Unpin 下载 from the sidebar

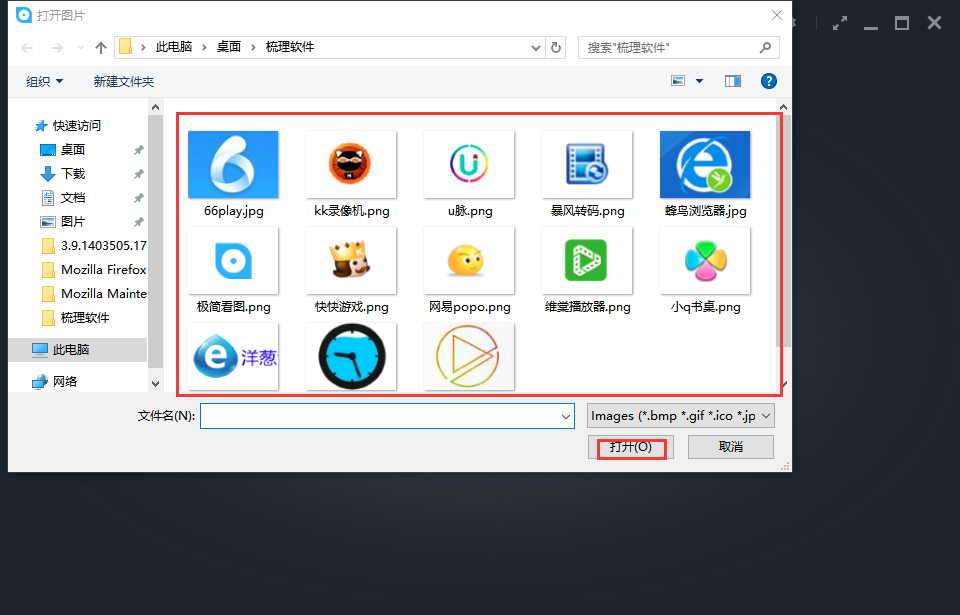pos(140,173)
